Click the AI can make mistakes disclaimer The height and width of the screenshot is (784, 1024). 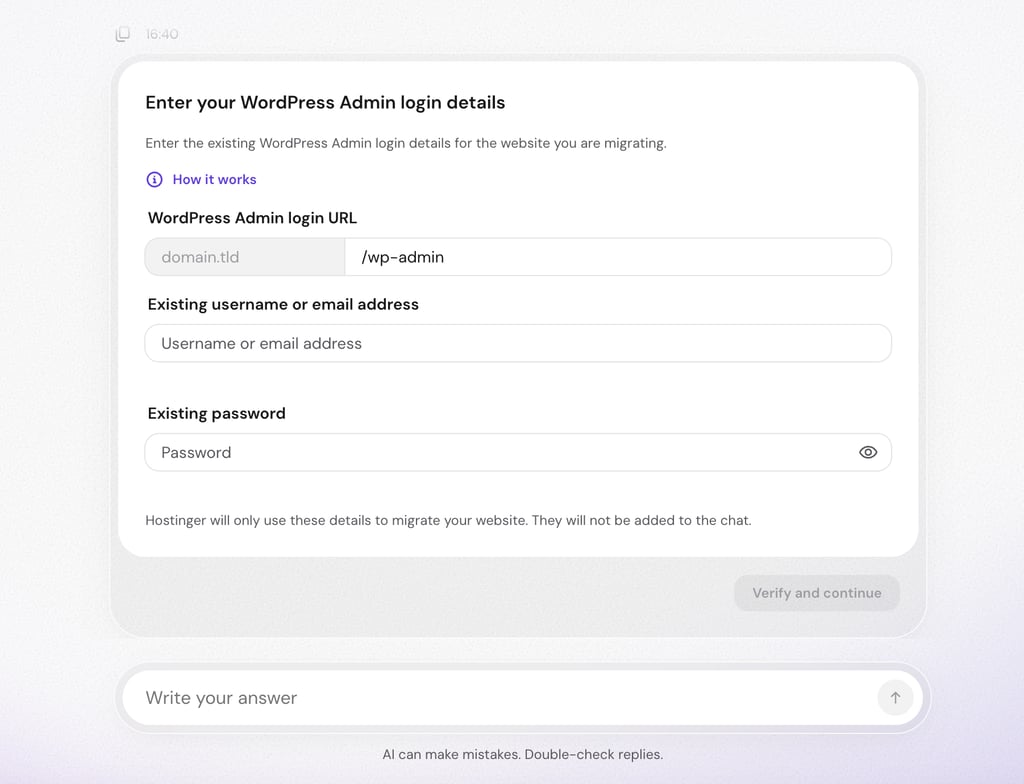(522, 755)
